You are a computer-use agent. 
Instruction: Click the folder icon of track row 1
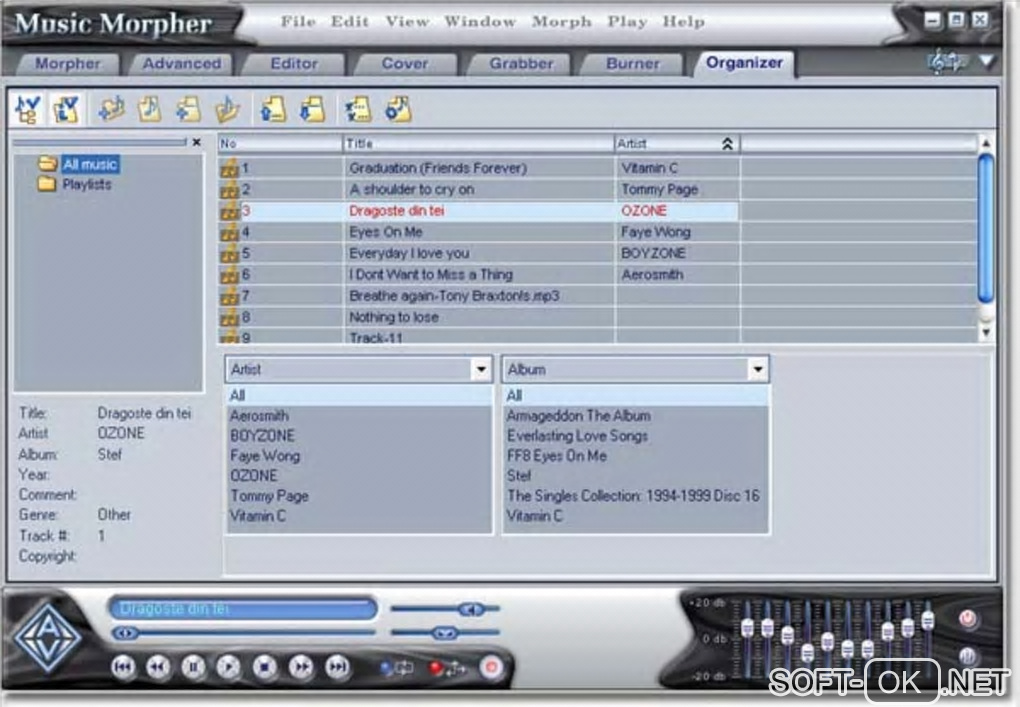[x=229, y=169]
